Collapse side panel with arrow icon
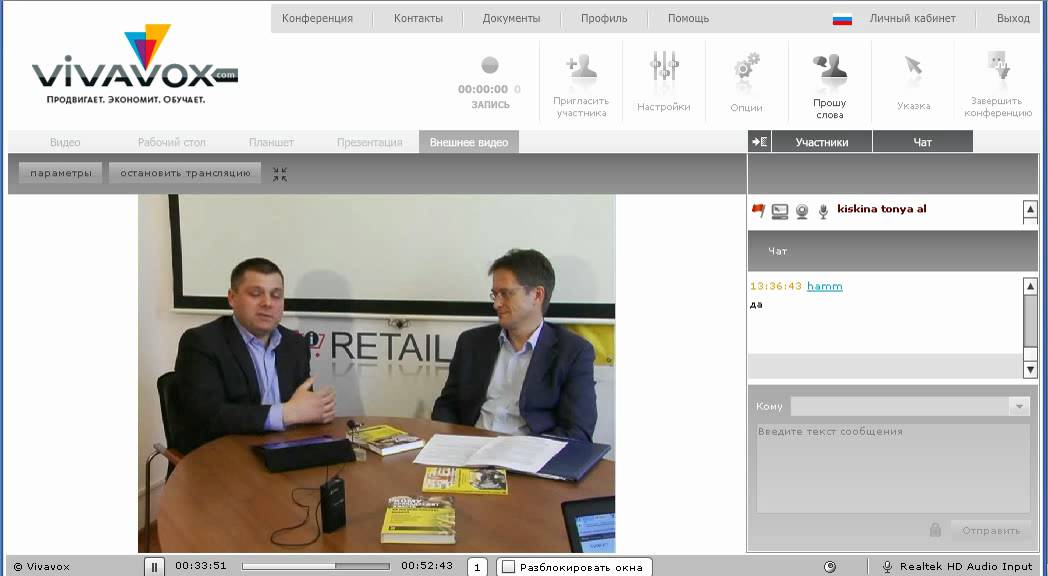 [759, 142]
